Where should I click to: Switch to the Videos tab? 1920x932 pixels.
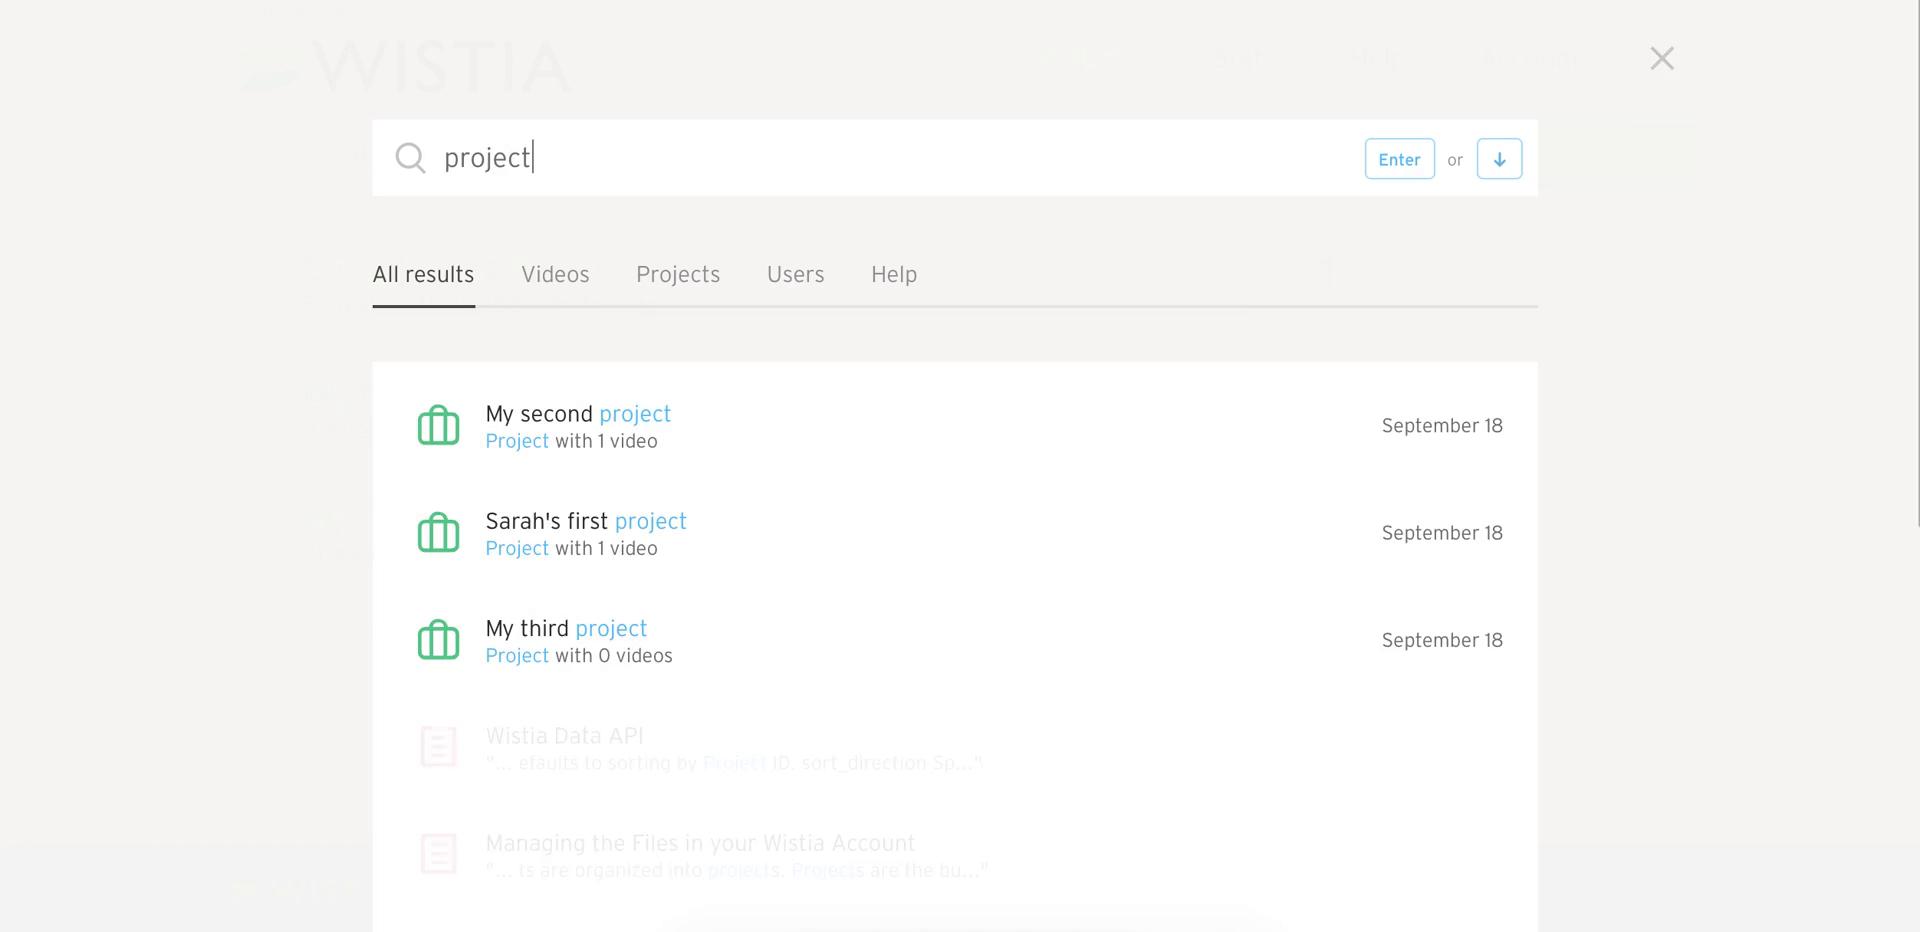point(555,275)
